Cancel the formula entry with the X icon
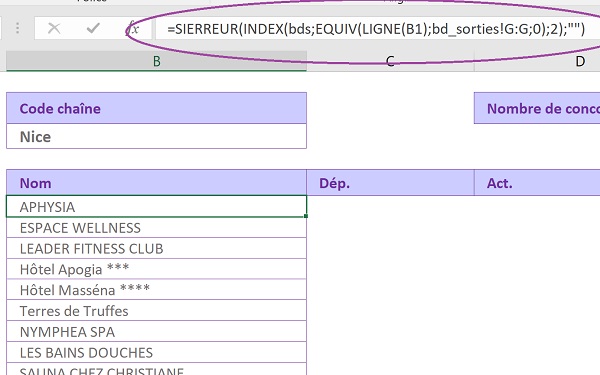Screen dimensions: 600x375 (x=54, y=28)
